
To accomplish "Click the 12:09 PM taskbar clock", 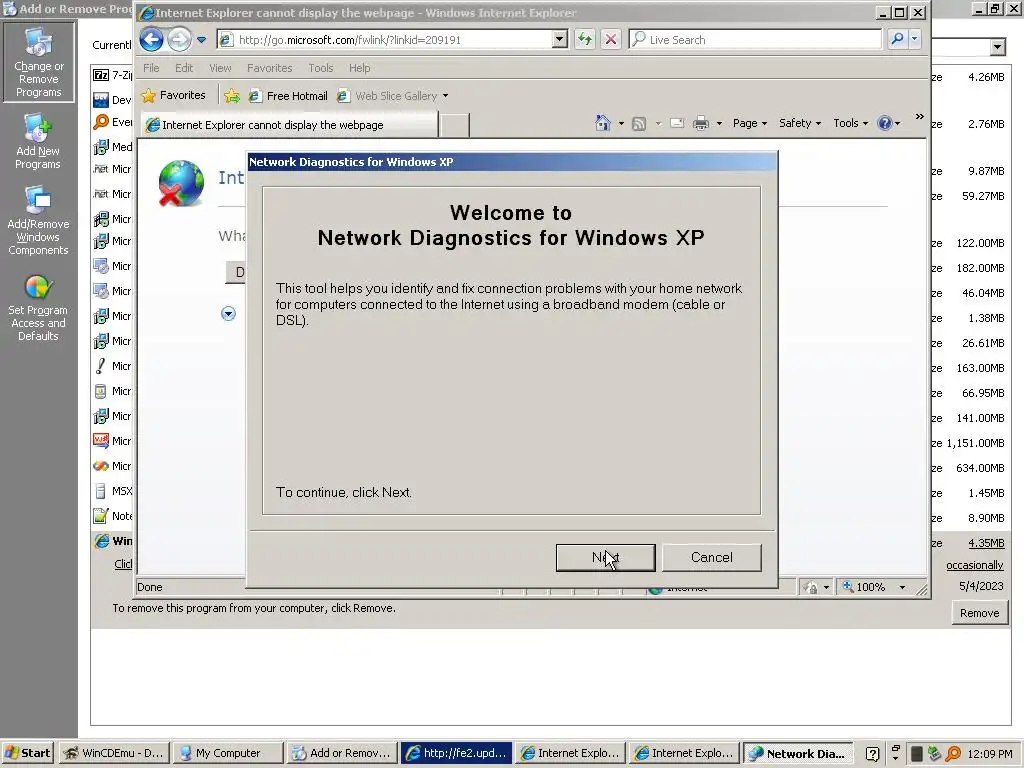I will pos(989,754).
